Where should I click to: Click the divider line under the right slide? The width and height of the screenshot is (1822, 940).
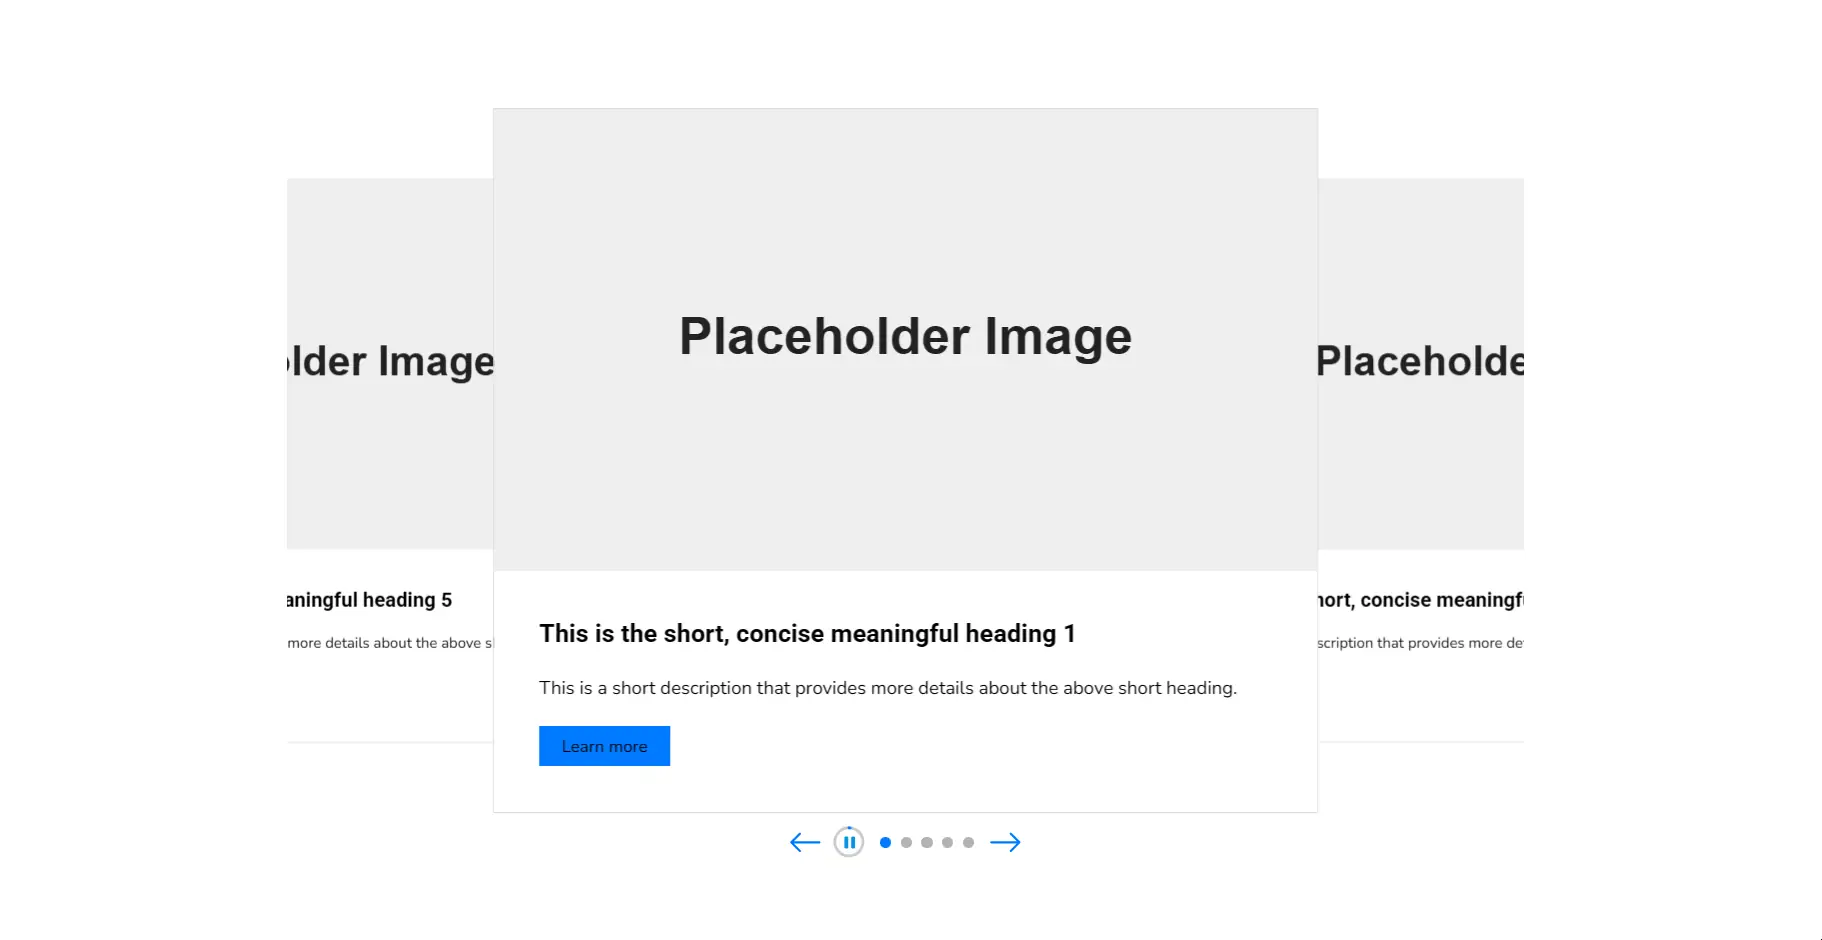[1420, 742]
